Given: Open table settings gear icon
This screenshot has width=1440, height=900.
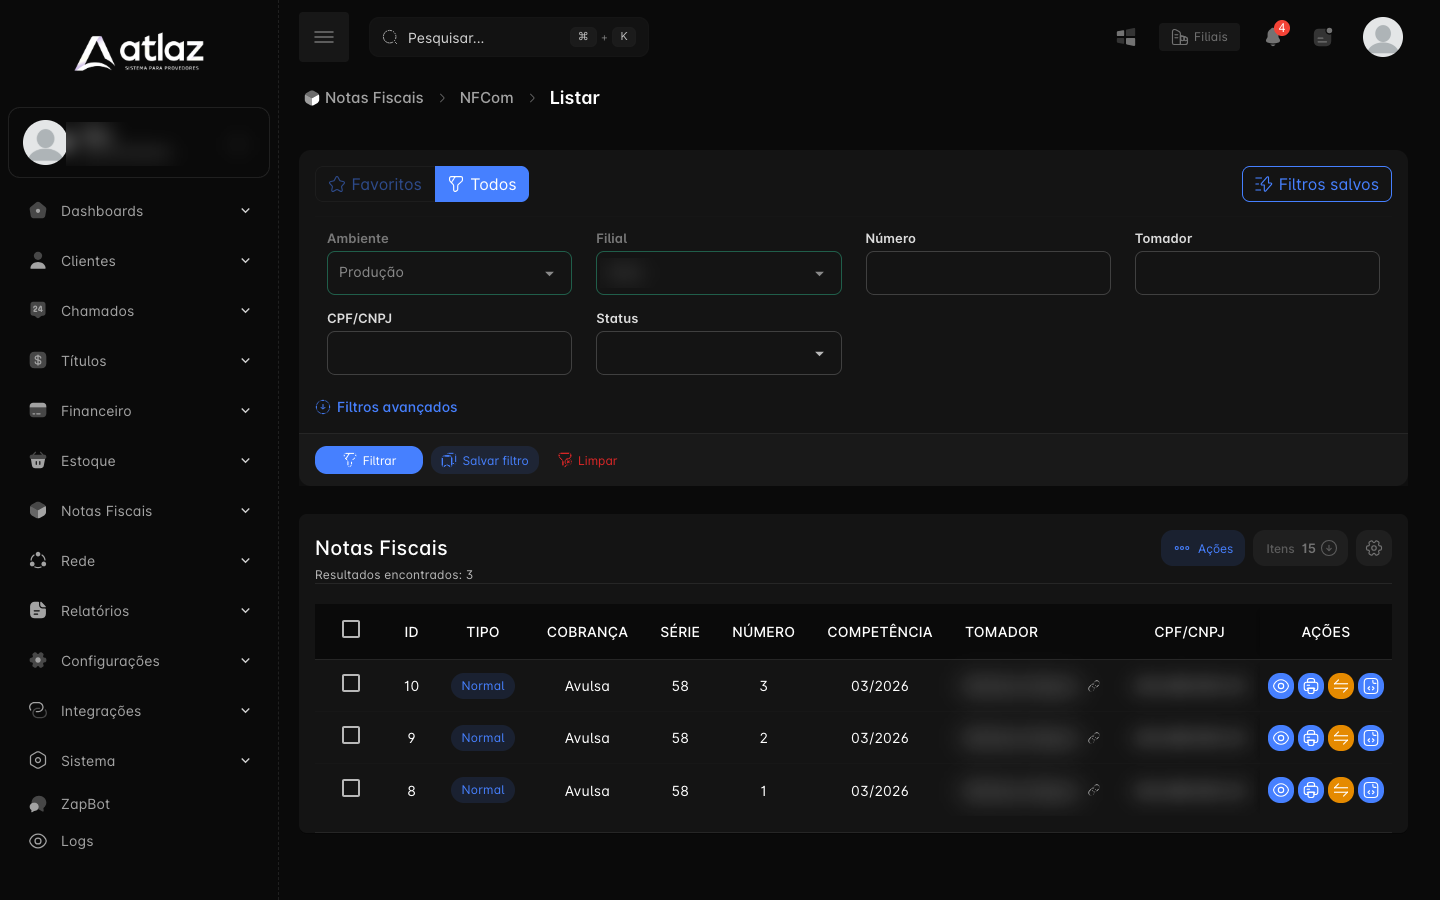Looking at the screenshot, I should point(1374,548).
